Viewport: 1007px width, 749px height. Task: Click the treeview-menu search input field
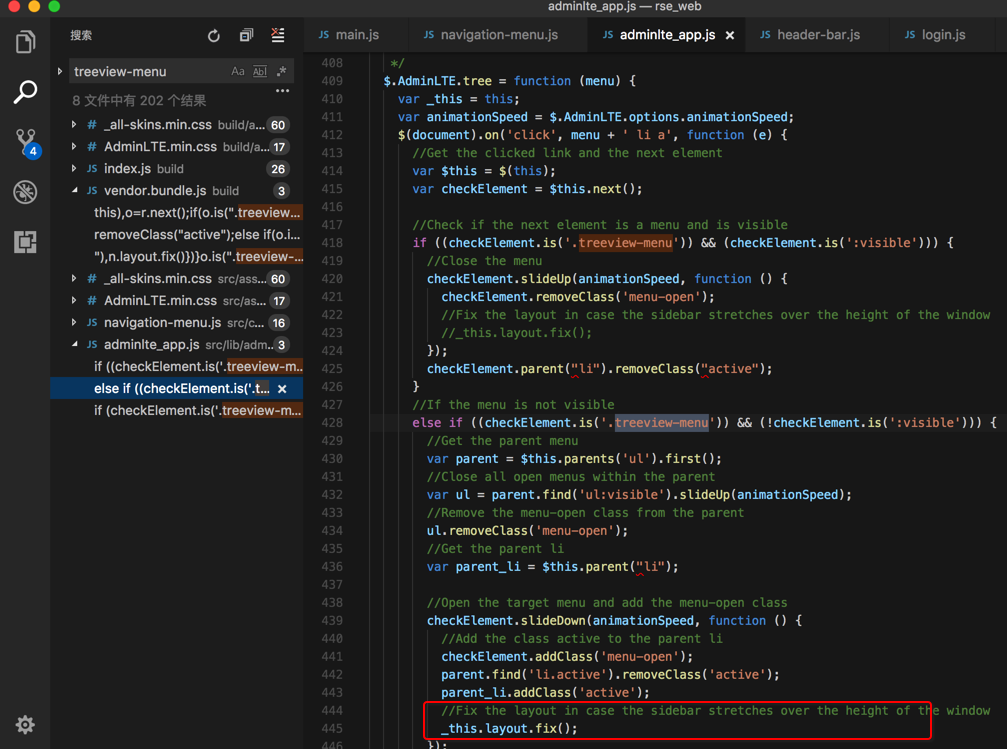coord(148,72)
